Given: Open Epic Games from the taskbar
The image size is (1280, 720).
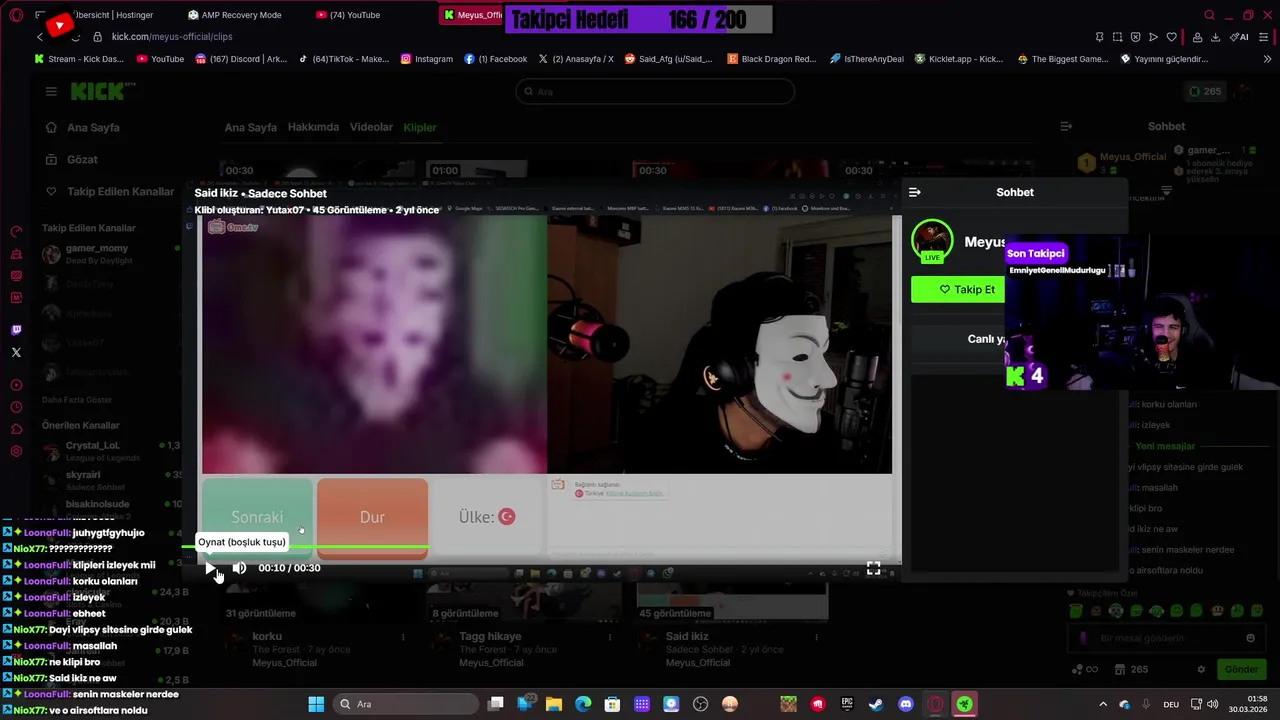Looking at the screenshot, I should tap(847, 704).
